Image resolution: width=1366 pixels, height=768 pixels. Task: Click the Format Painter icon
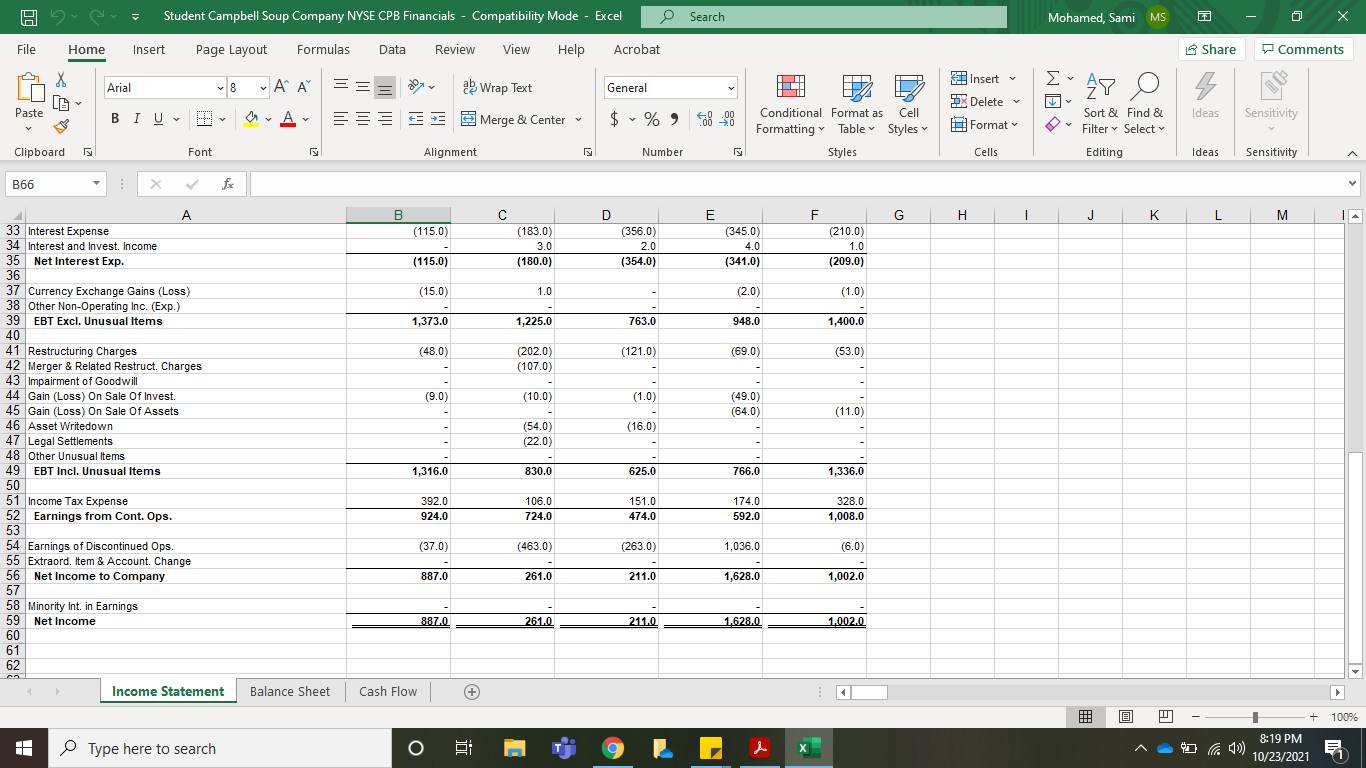click(x=60, y=127)
